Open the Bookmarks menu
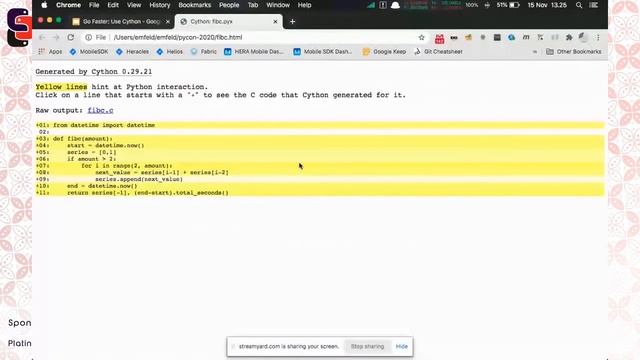640x360 pixels. click(195, 5)
